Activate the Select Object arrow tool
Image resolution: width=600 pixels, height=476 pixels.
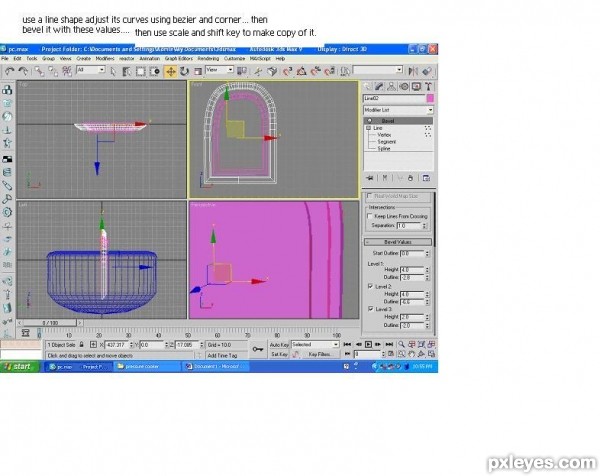[113, 72]
